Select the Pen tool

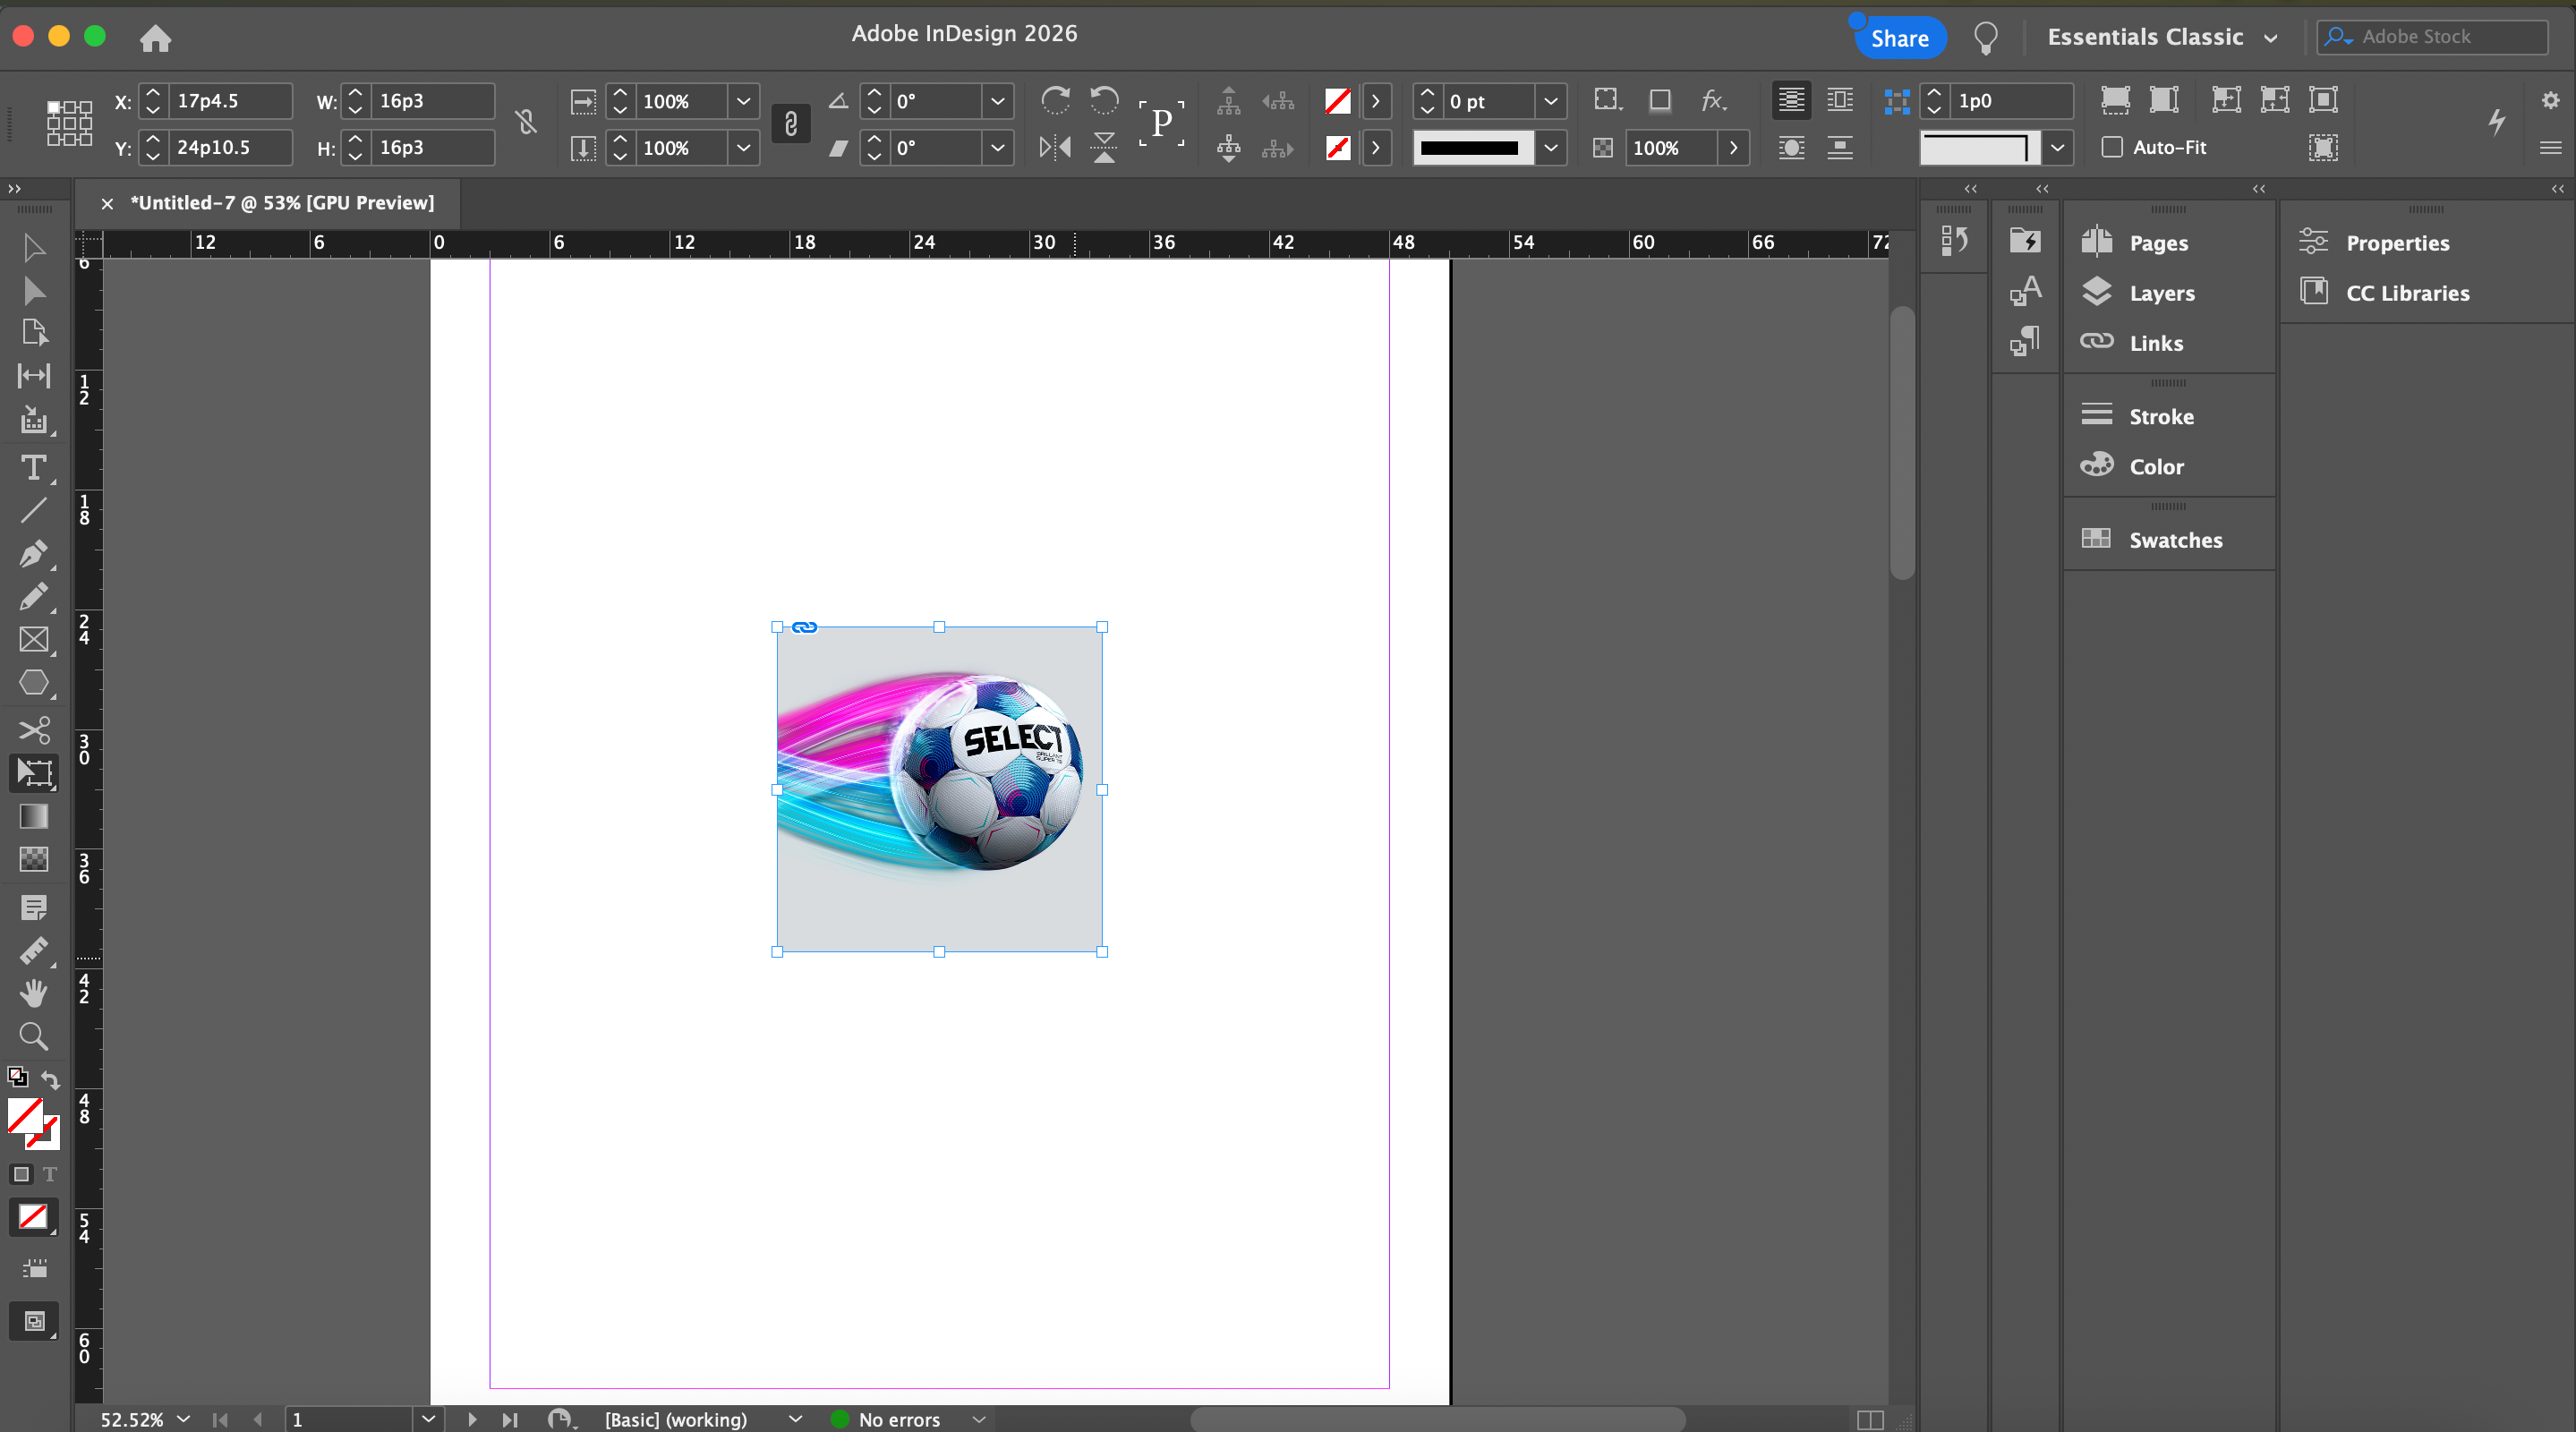(33, 553)
